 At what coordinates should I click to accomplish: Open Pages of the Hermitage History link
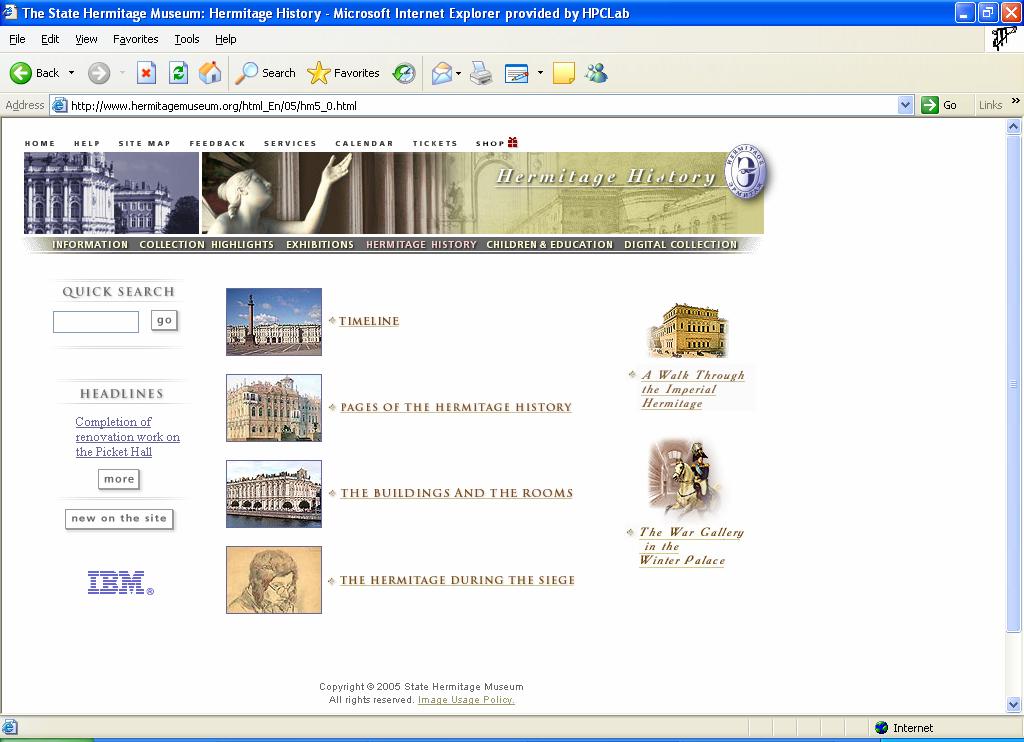456,407
